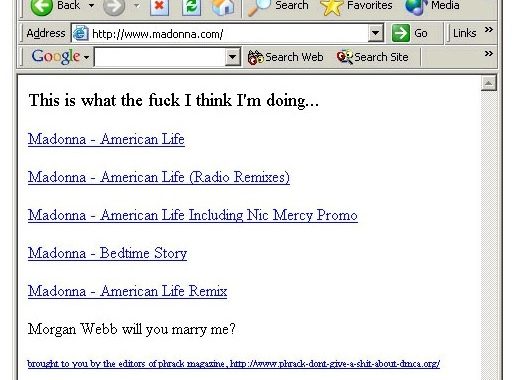
Task: Open the Forward history dropdown arrow
Action: [x=136, y=5]
